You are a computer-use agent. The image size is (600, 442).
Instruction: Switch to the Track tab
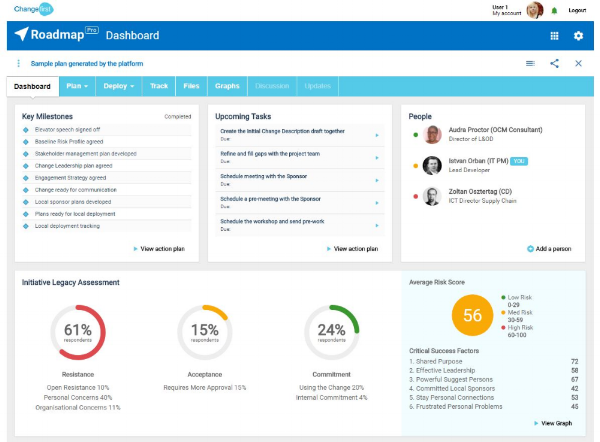(158, 86)
